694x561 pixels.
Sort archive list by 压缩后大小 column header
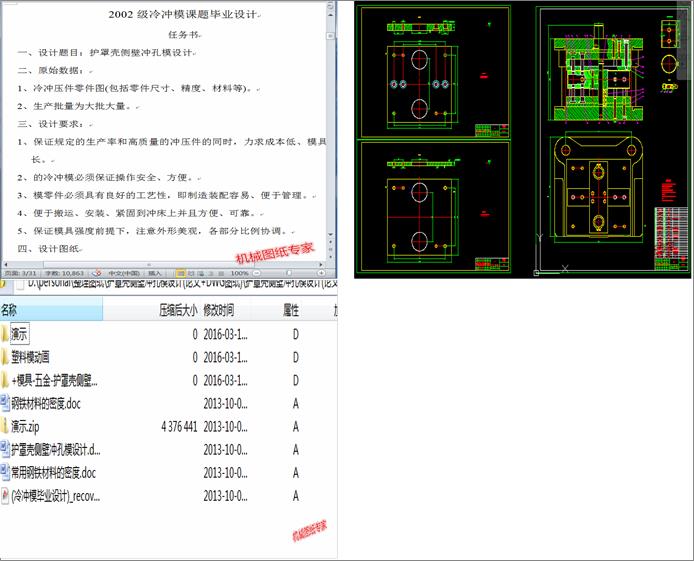[x=178, y=310]
